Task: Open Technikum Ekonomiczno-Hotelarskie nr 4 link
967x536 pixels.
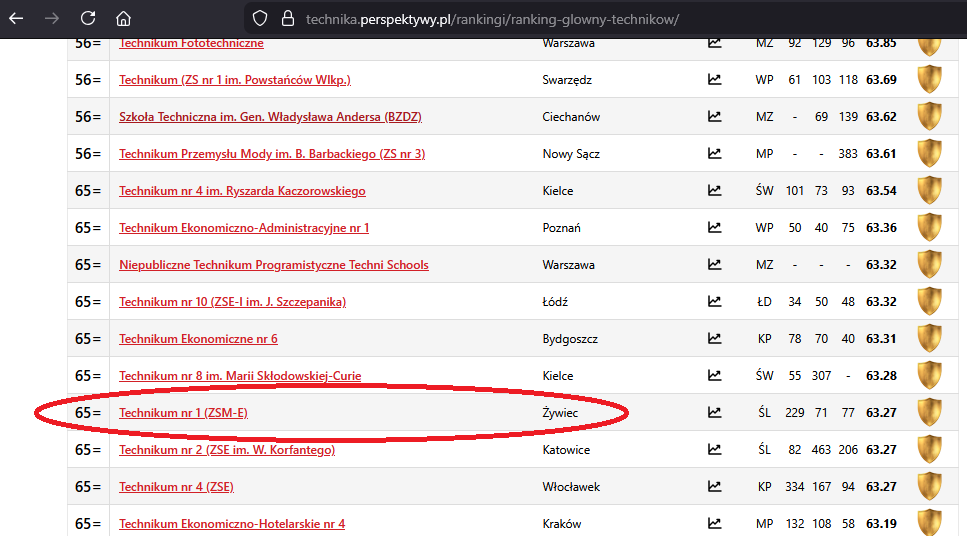Action: click(x=231, y=524)
